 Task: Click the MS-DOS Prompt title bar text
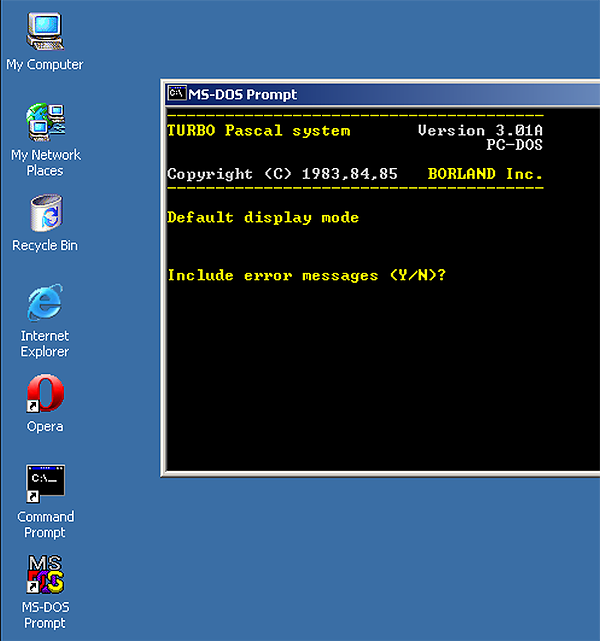[x=243, y=94]
